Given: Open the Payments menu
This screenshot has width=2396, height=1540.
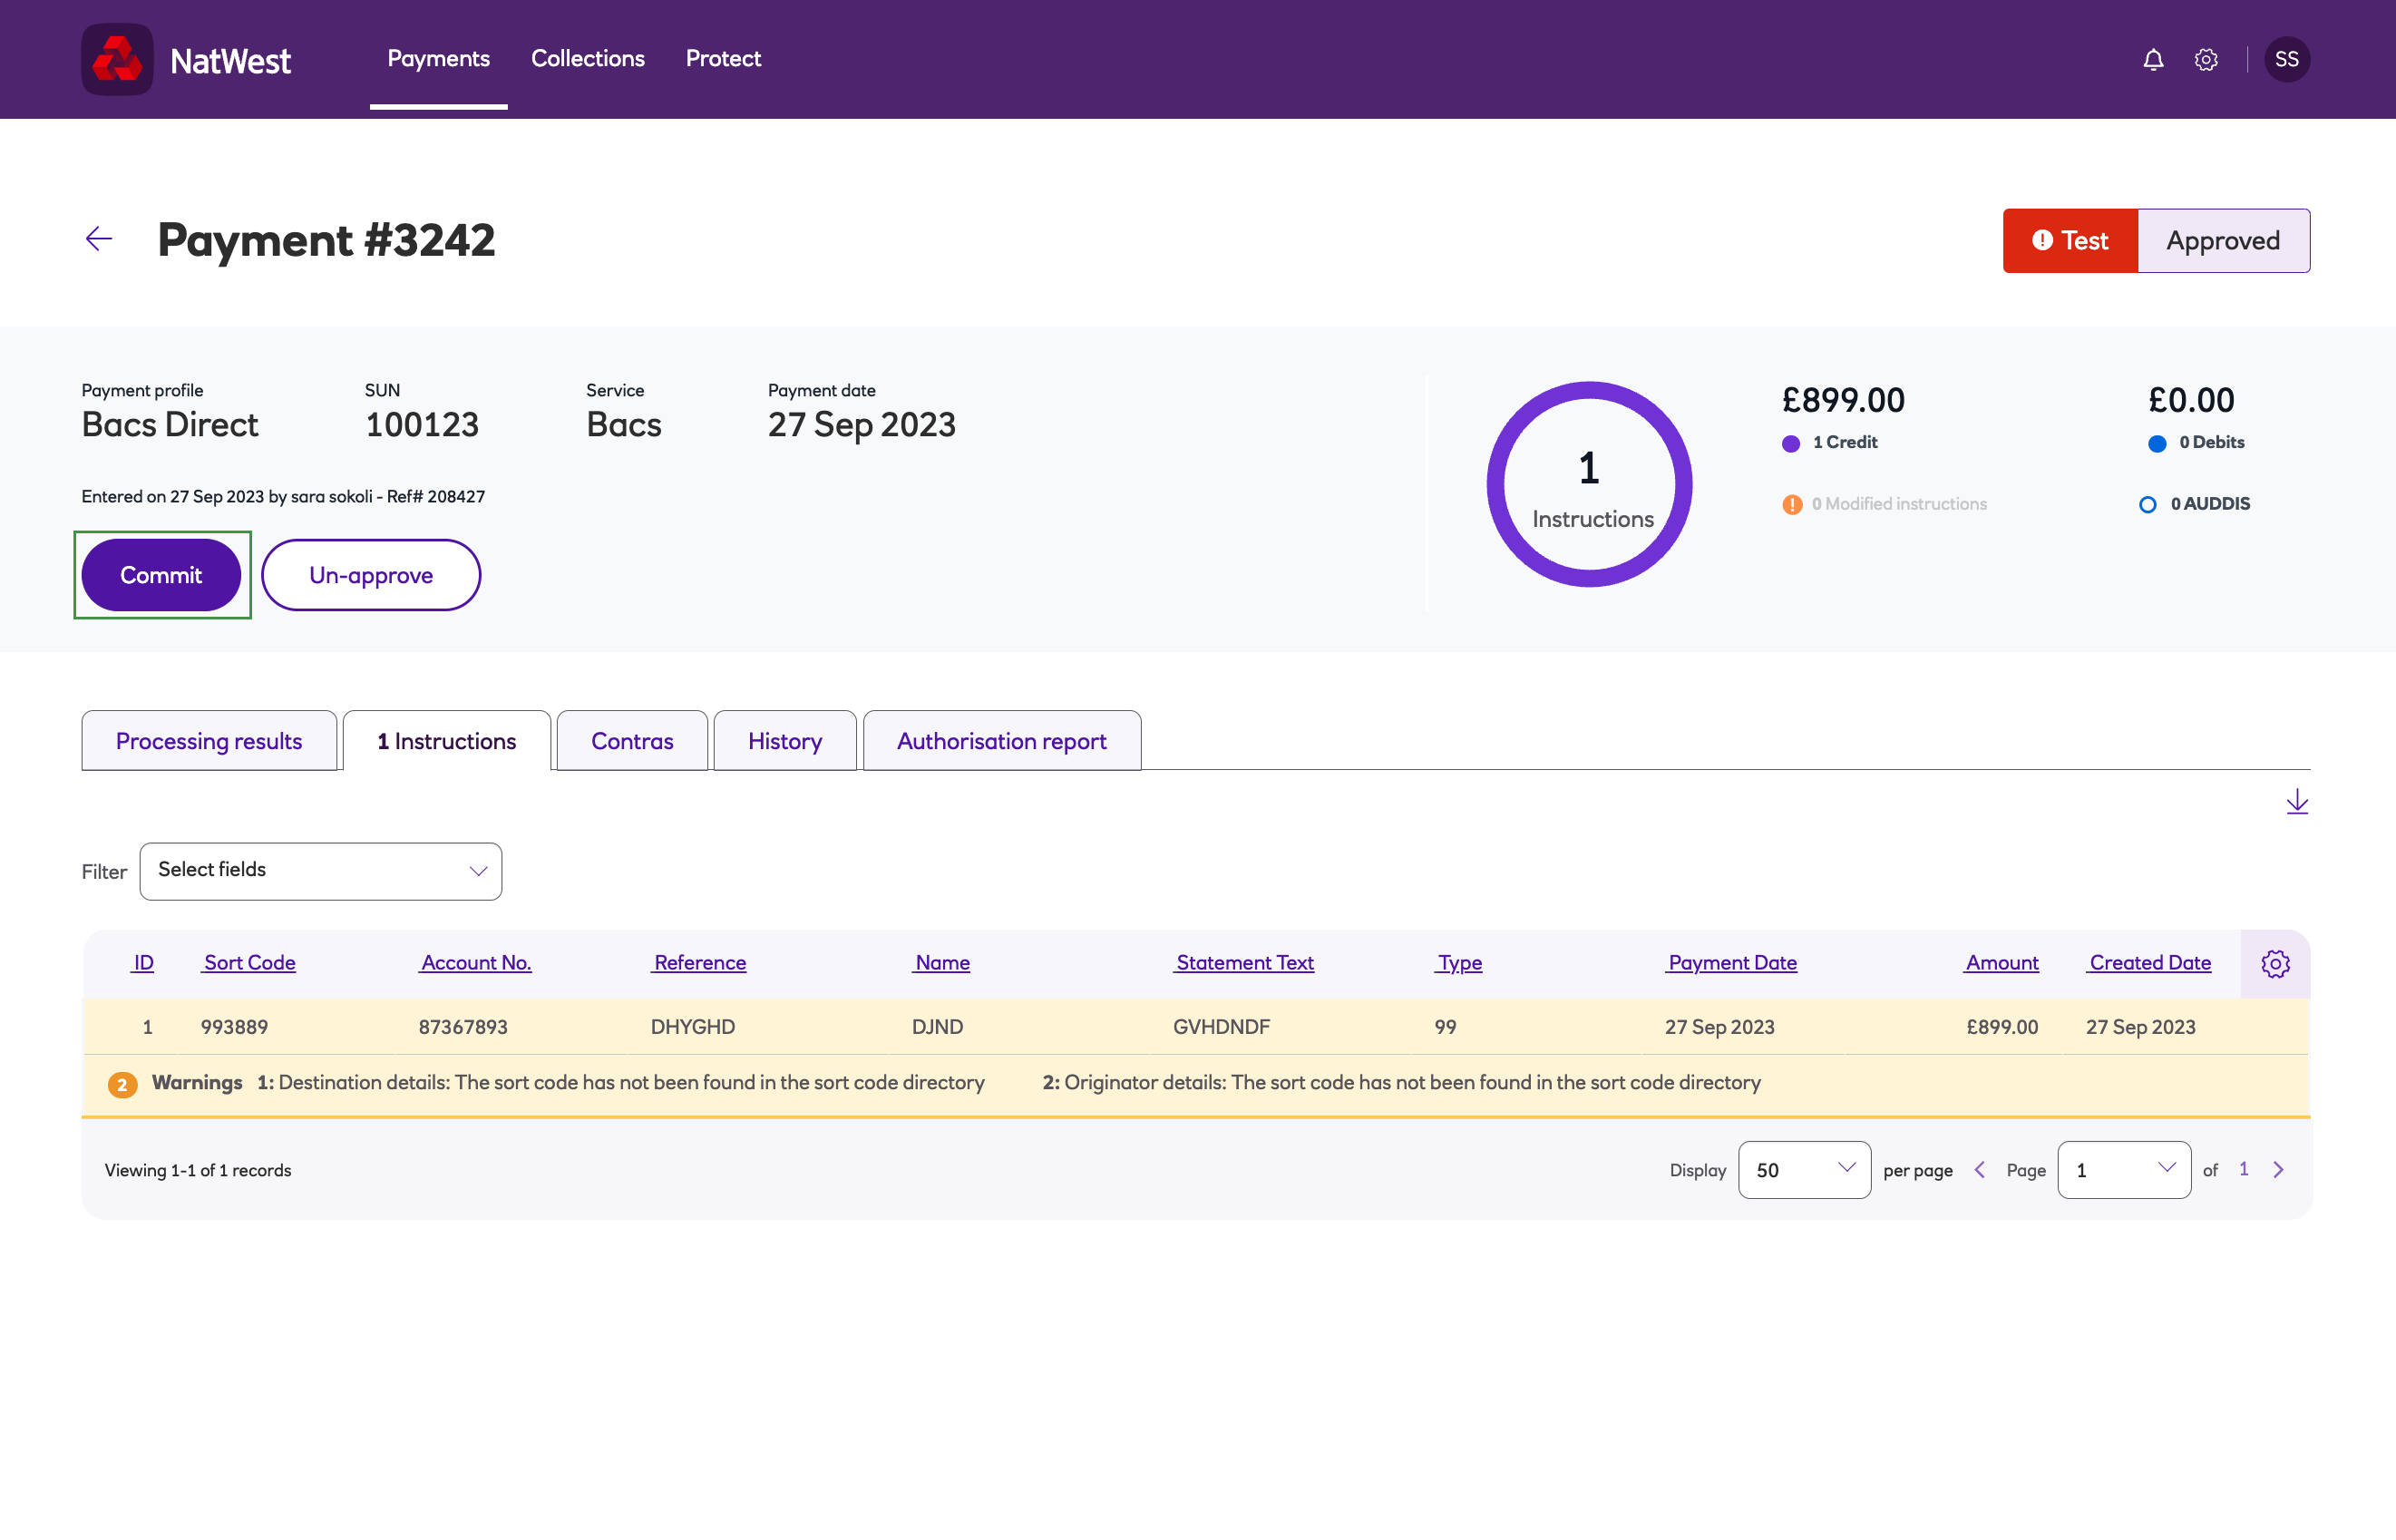Looking at the screenshot, I should point(439,59).
